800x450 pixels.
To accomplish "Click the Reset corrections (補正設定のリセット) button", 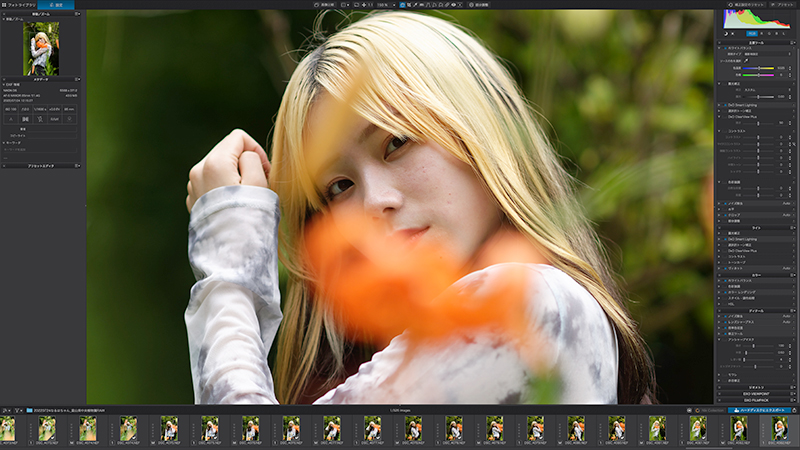I will [746, 5].
